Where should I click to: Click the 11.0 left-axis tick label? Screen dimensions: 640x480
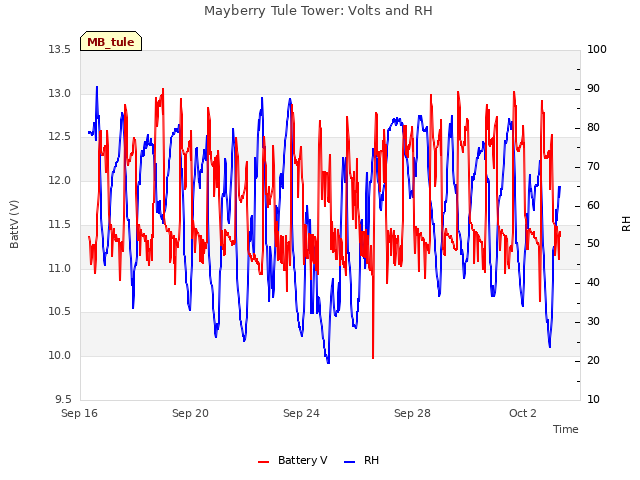(x=60, y=268)
